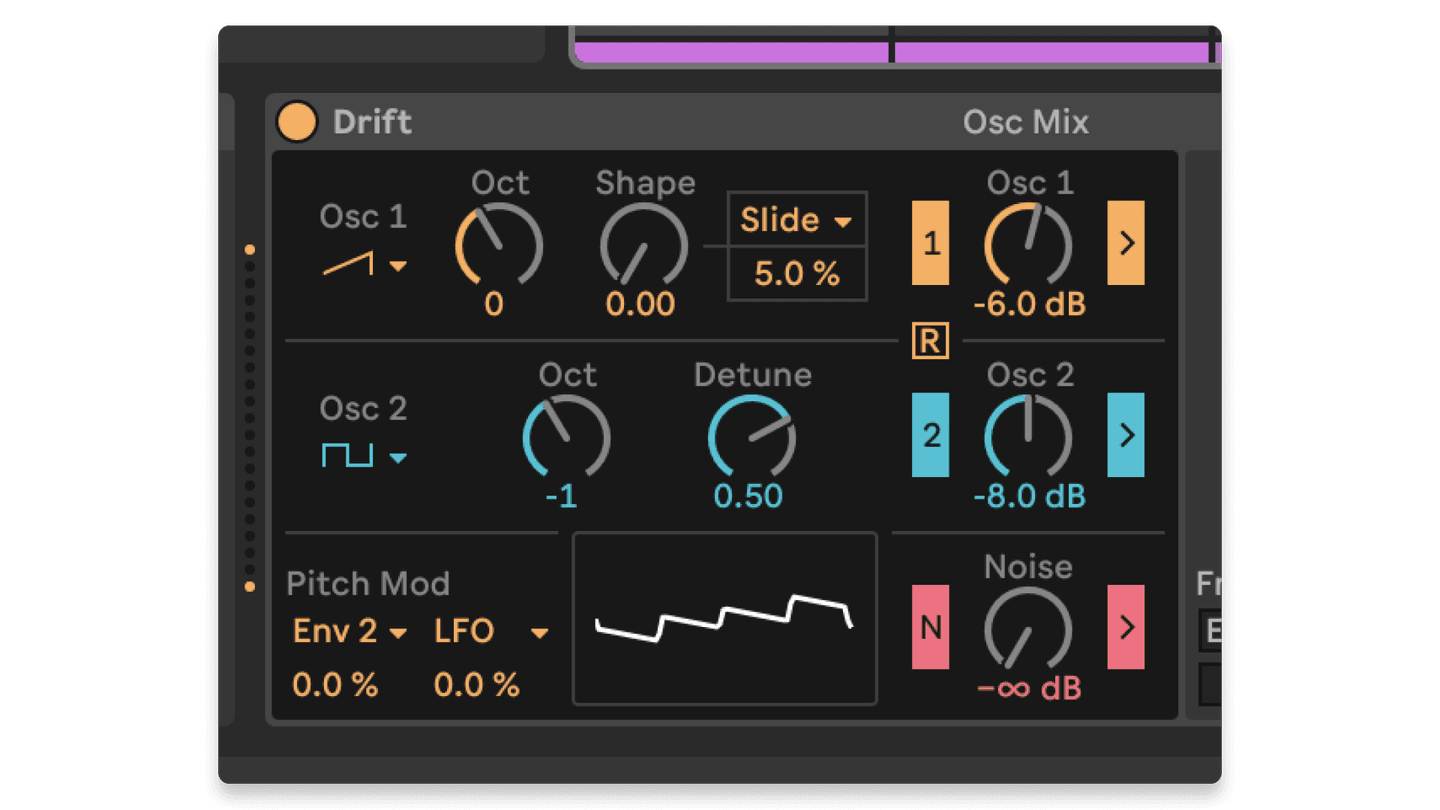Click the Noise filter routing arrow

[1125, 627]
